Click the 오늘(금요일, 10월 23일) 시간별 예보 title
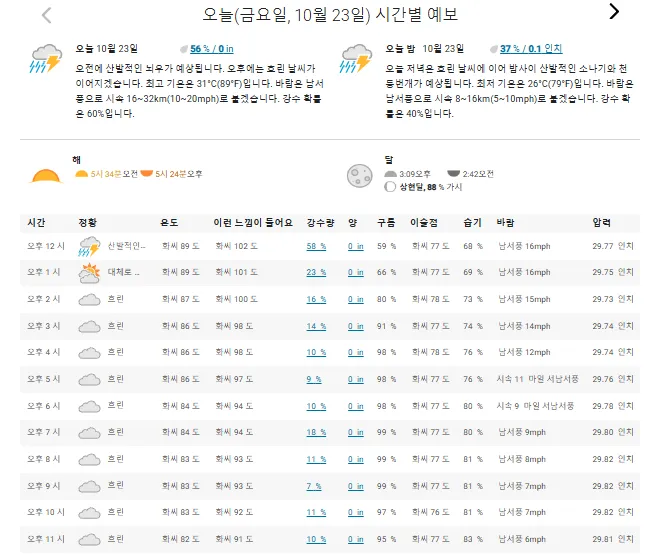 point(330,15)
